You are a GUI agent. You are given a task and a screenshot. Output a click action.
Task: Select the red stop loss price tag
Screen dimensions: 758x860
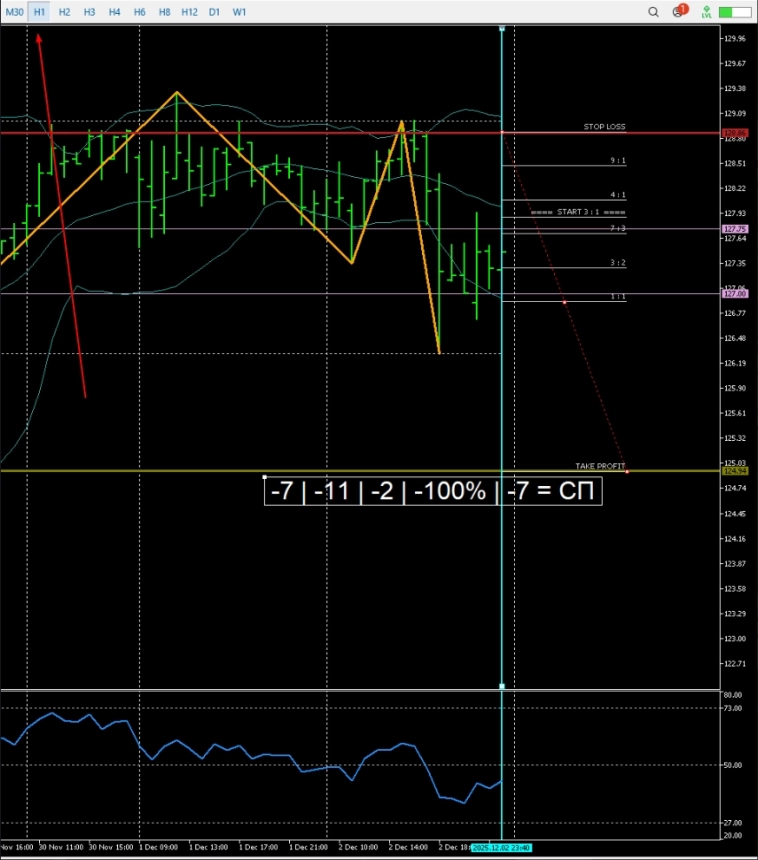(735, 132)
